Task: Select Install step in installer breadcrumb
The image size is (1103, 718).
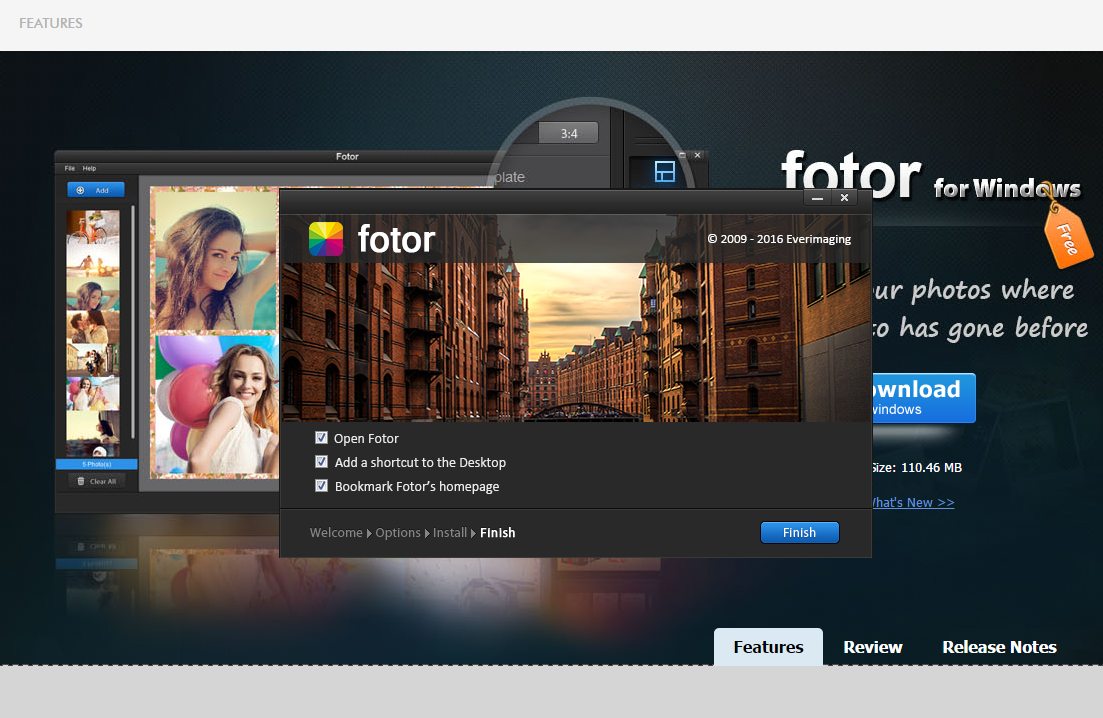Action: pos(450,532)
